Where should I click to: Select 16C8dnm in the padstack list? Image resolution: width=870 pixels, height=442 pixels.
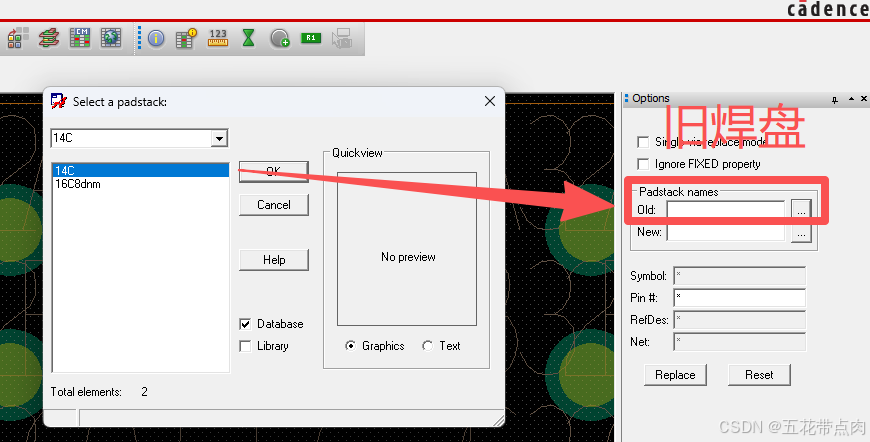click(x=140, y=184)
